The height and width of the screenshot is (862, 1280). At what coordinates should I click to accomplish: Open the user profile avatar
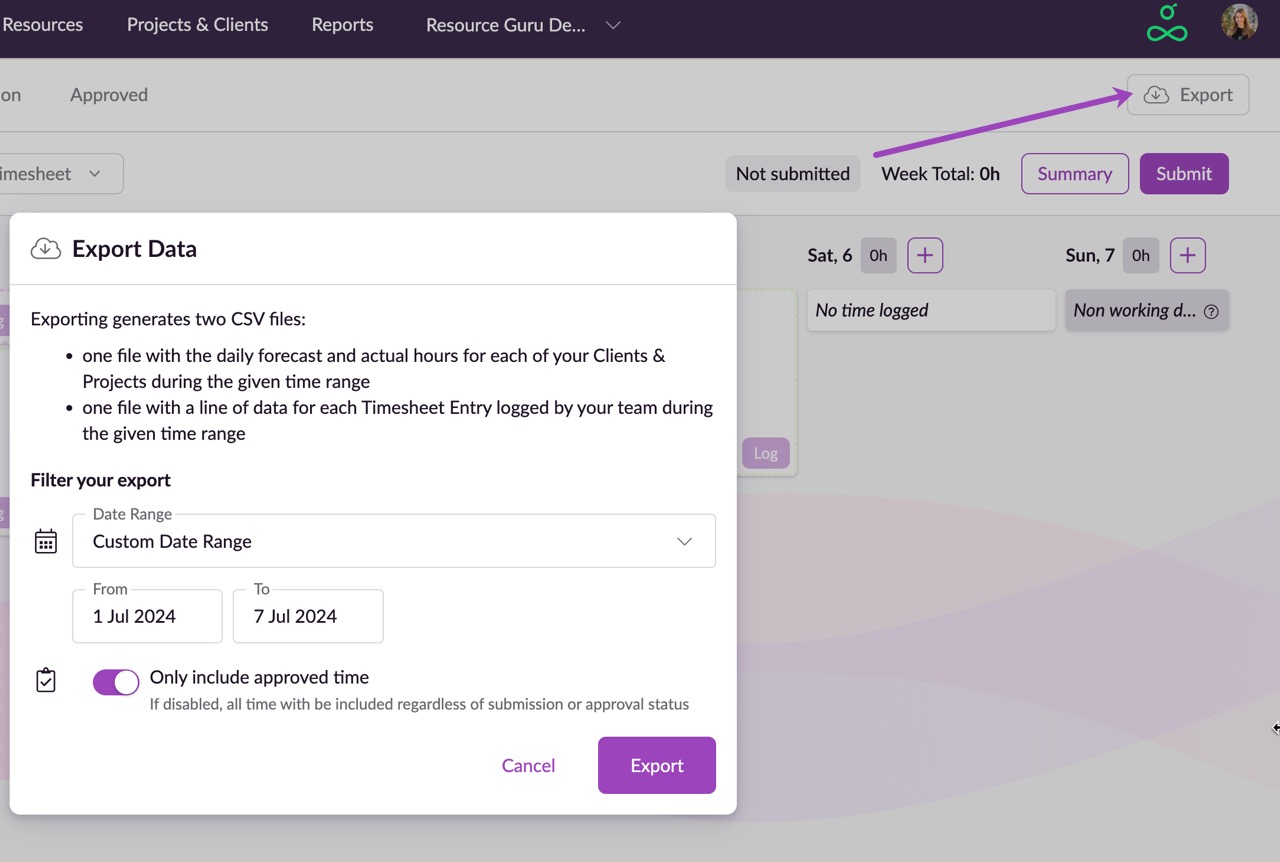1239,22
